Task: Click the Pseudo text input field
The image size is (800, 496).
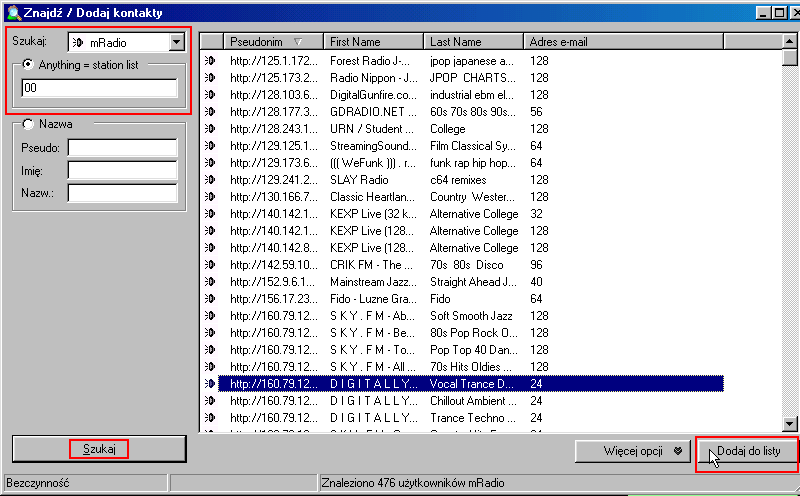Action: coord(122,148)
